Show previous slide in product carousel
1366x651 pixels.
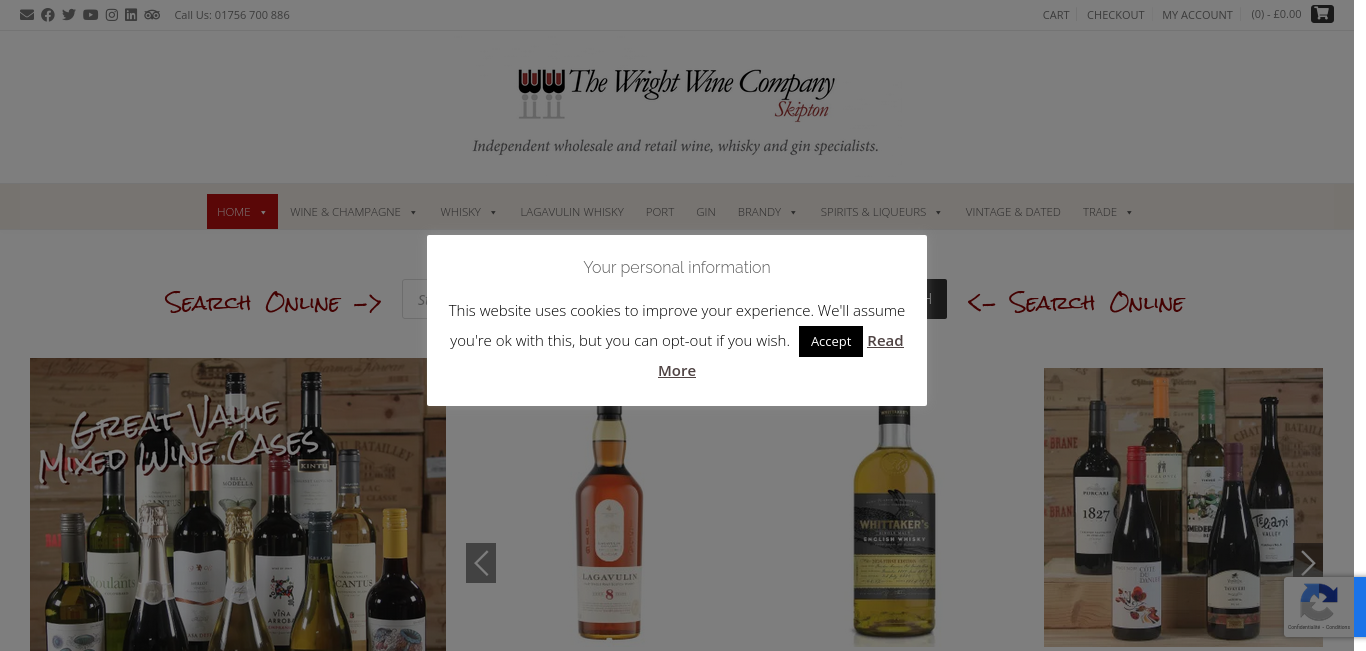coord(481,563)
